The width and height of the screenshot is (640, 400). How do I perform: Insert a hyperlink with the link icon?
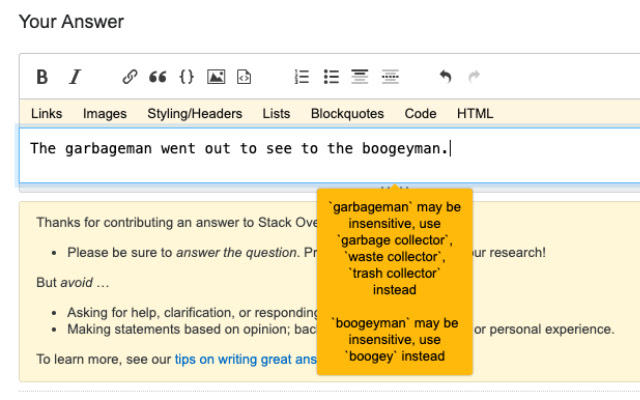(130, 77)
